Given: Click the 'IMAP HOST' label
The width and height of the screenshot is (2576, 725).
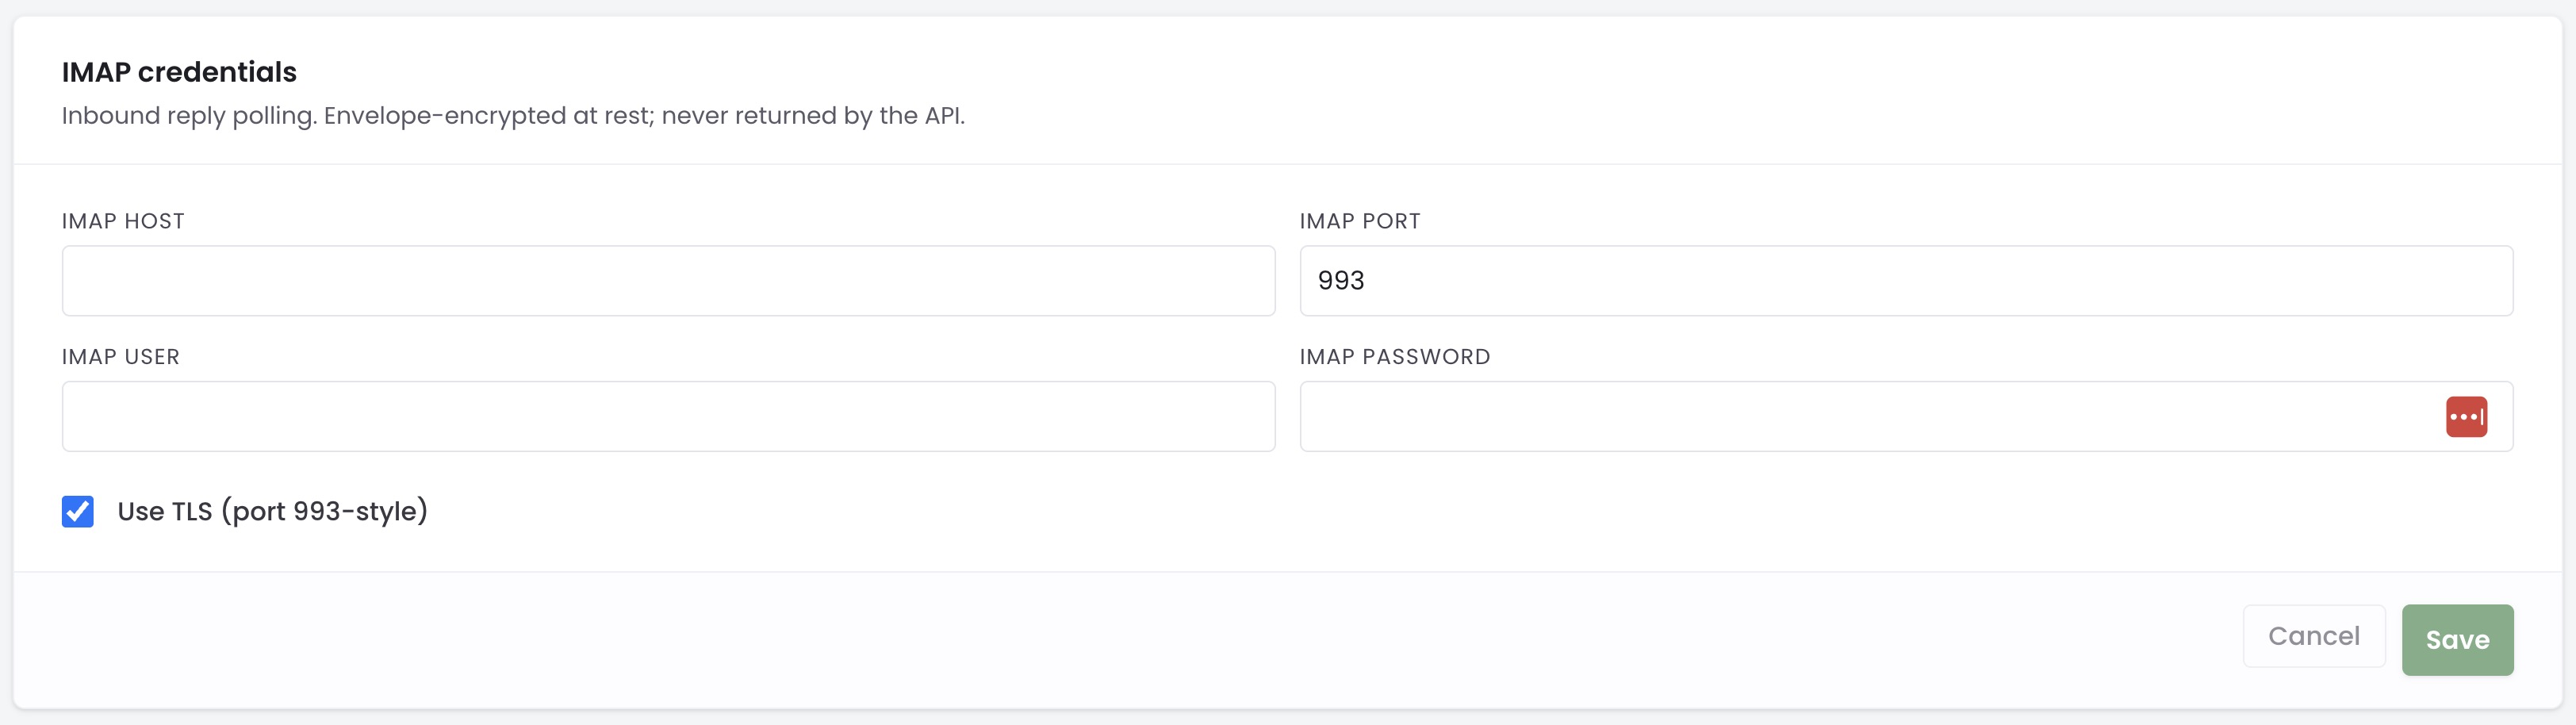Looking at the screenshot, I should (x=123, y=221).
